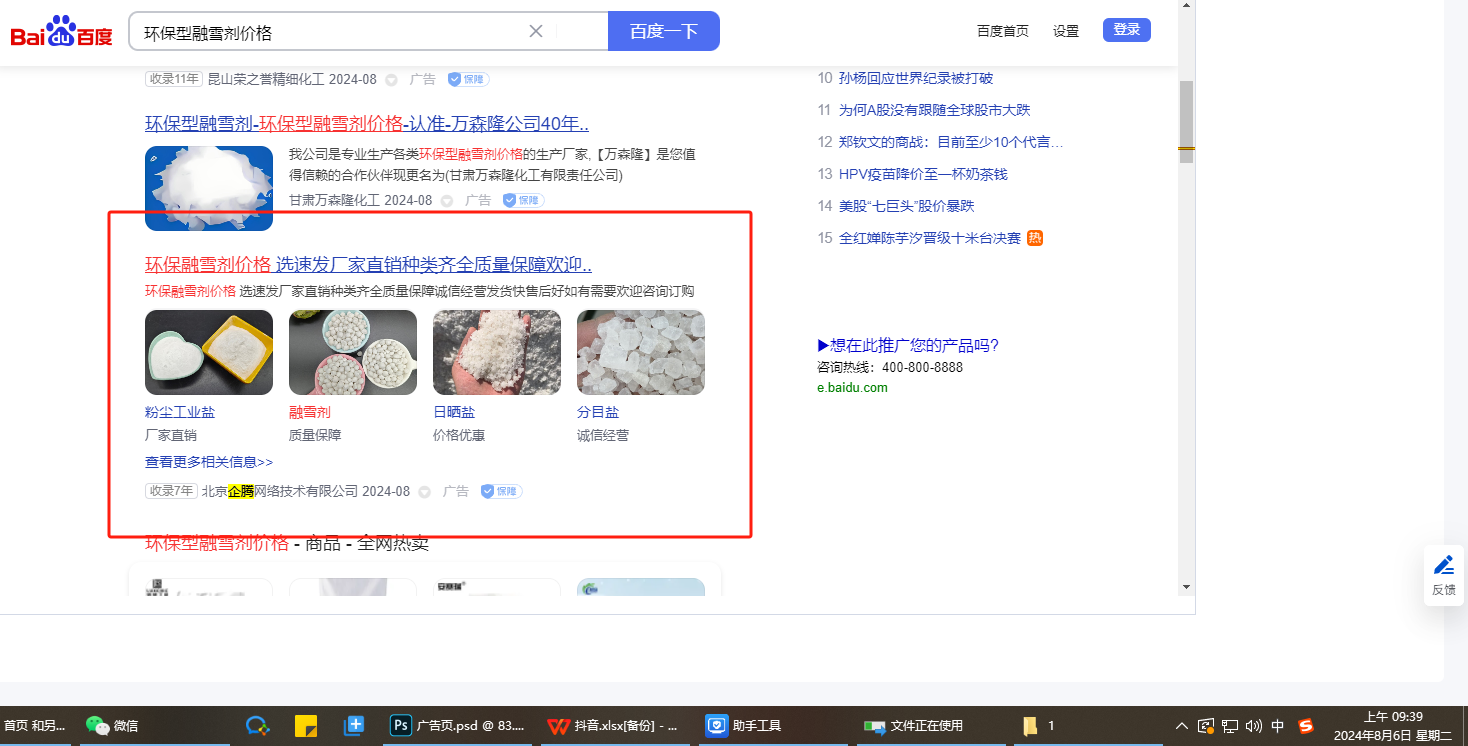Open hot search 孙杨回应世界纪录被打破
This screenshot has width=1468, height=746.
click(916, 78)
